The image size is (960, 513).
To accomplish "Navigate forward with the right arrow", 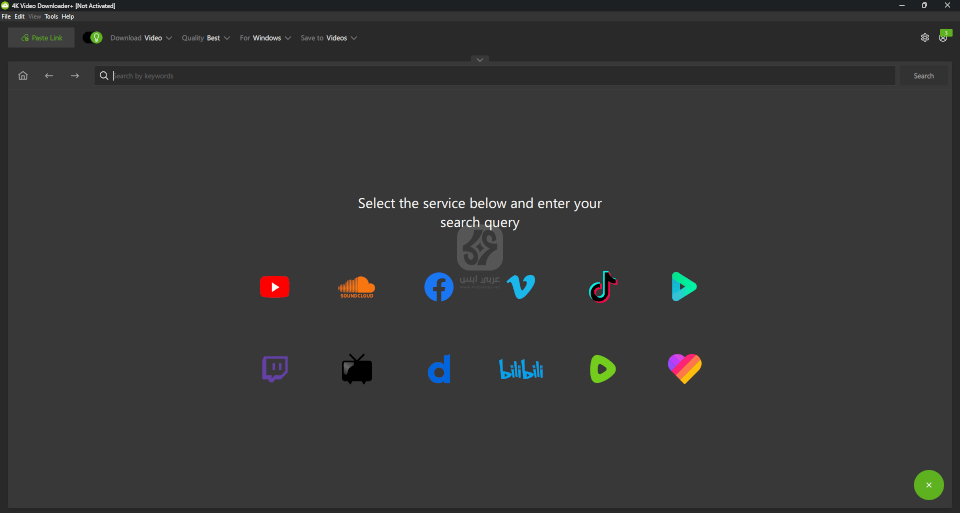I will click(x=75, y=76).
